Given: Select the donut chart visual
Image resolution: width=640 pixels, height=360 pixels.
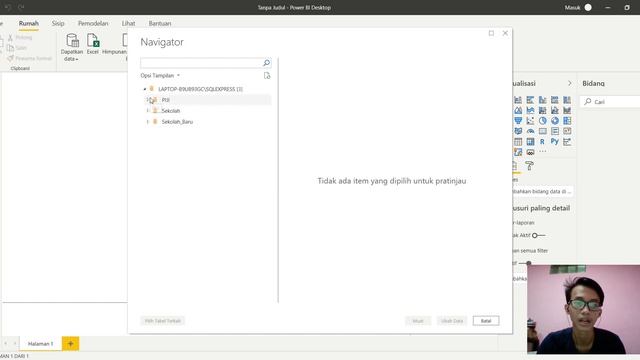Looking at the screenshot, I should point(555,121).
